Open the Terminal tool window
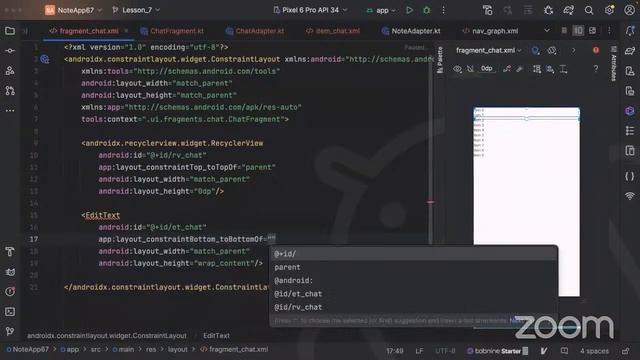Screen dimensions: 640x360 pos(10,312)
